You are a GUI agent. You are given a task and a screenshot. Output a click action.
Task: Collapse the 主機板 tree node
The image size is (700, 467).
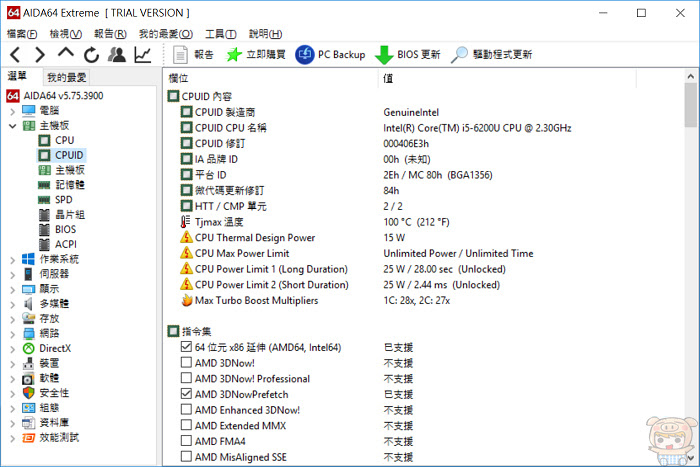pyautogui.click(x=12, y=126)
